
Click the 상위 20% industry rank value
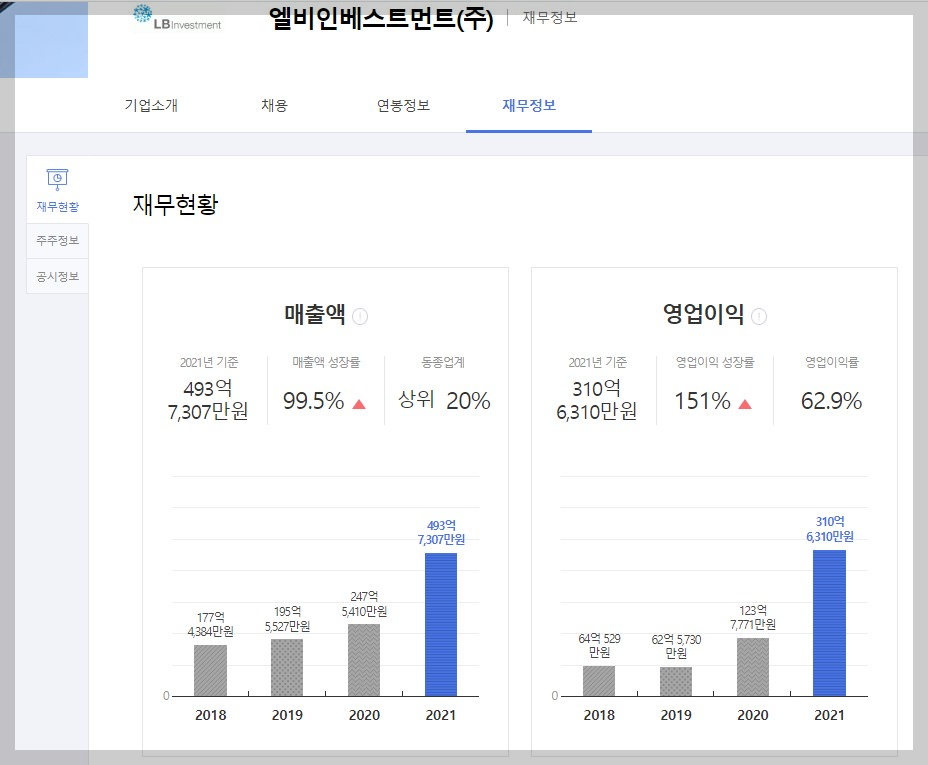[x=444, y=401]
